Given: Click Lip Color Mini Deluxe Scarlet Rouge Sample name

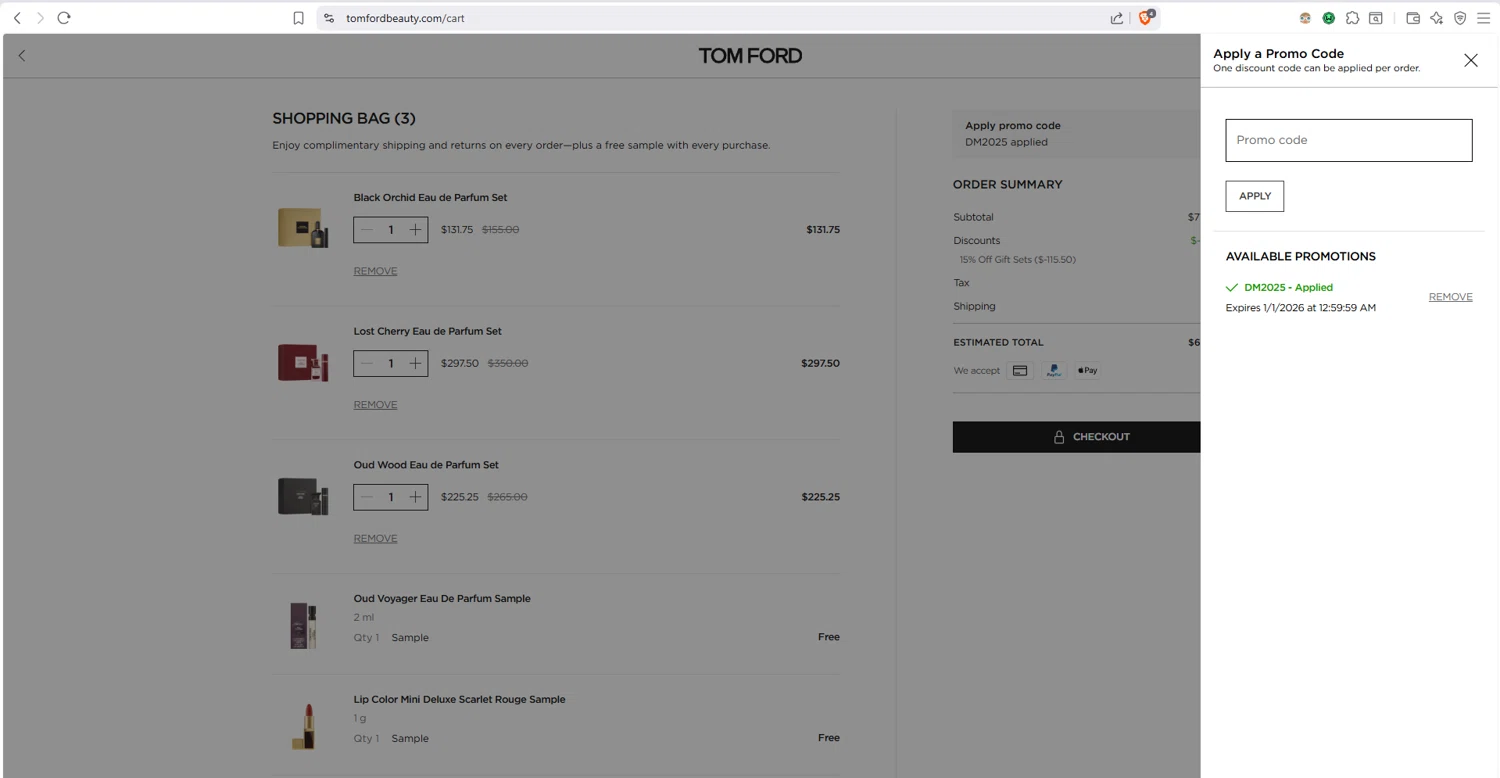Looking at the screenshot, I should 459,700.
